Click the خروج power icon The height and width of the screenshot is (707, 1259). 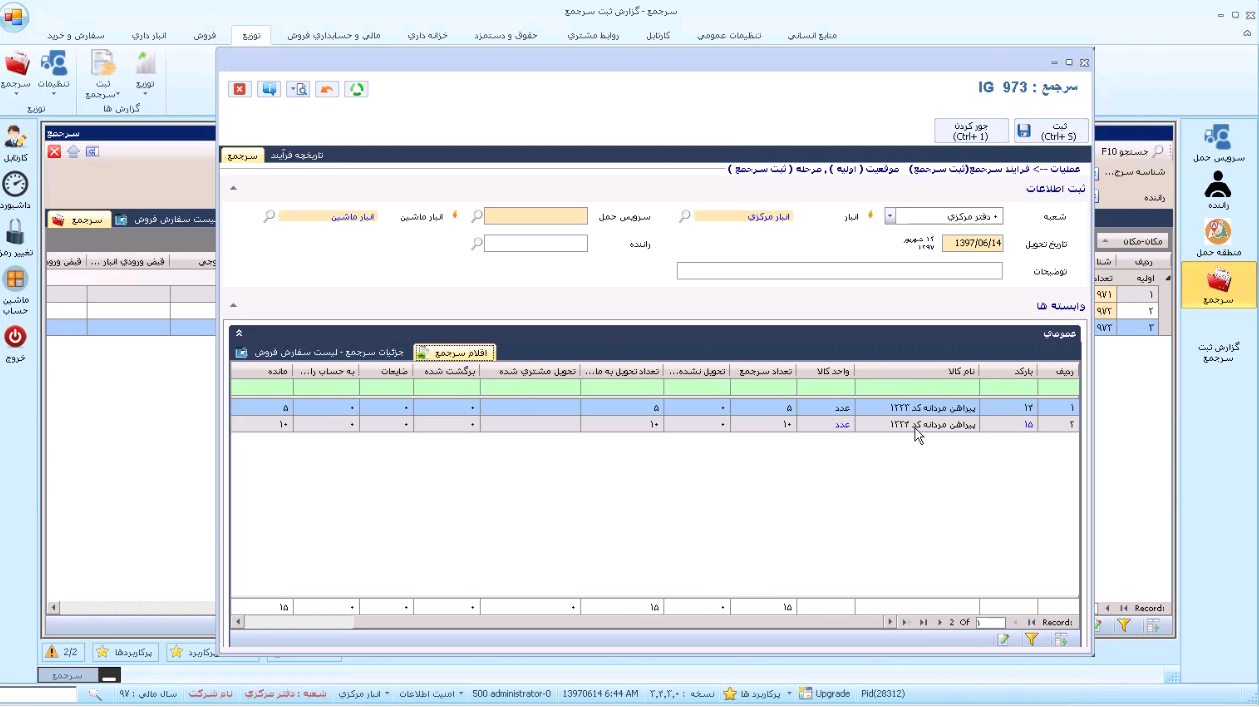coord(15,337)
